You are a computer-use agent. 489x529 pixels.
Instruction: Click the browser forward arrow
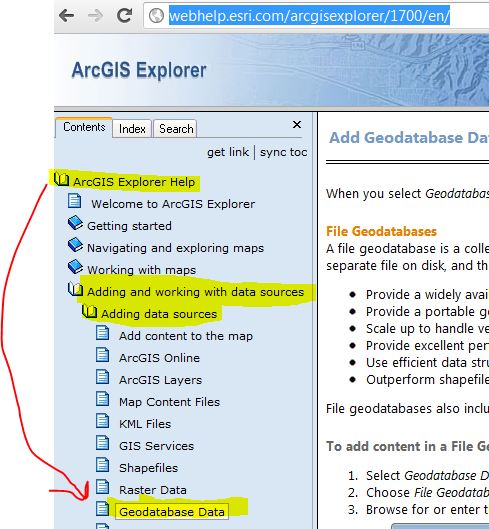point(96,16)
